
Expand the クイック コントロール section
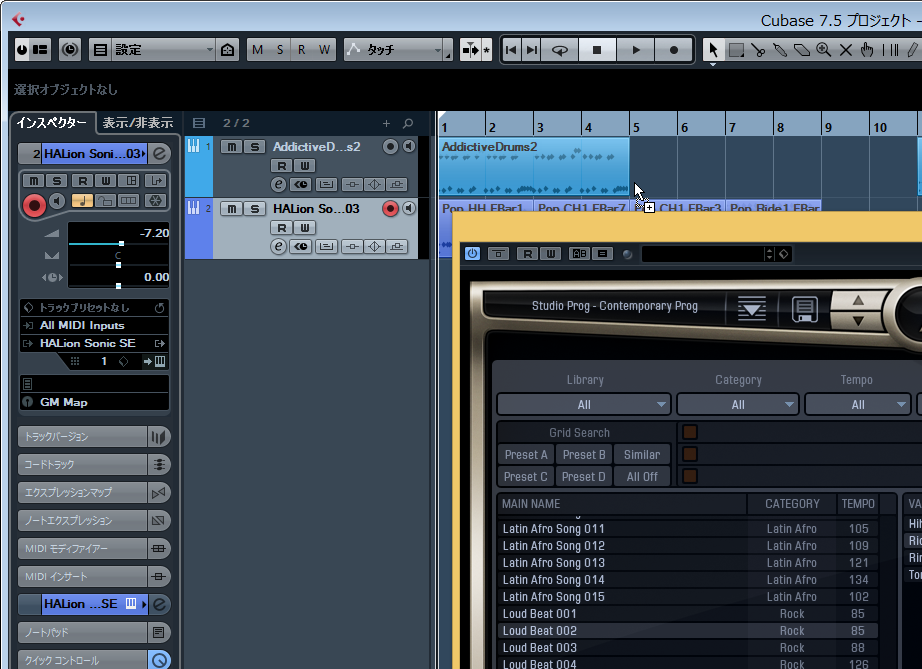[x=83, y=660]
